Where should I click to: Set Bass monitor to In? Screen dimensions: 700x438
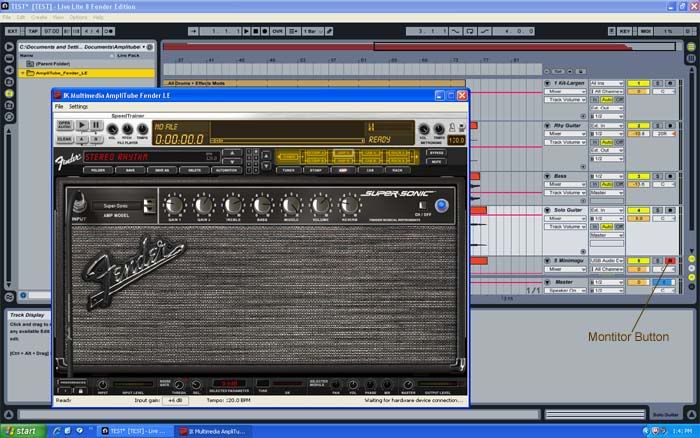(x=595, y=184)
